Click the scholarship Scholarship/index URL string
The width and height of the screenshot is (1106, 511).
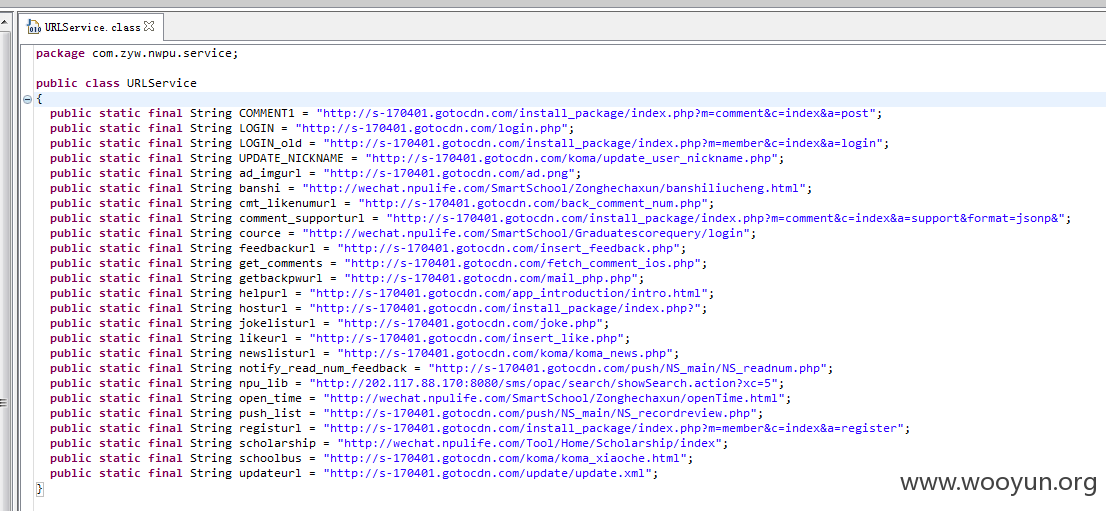529,443
